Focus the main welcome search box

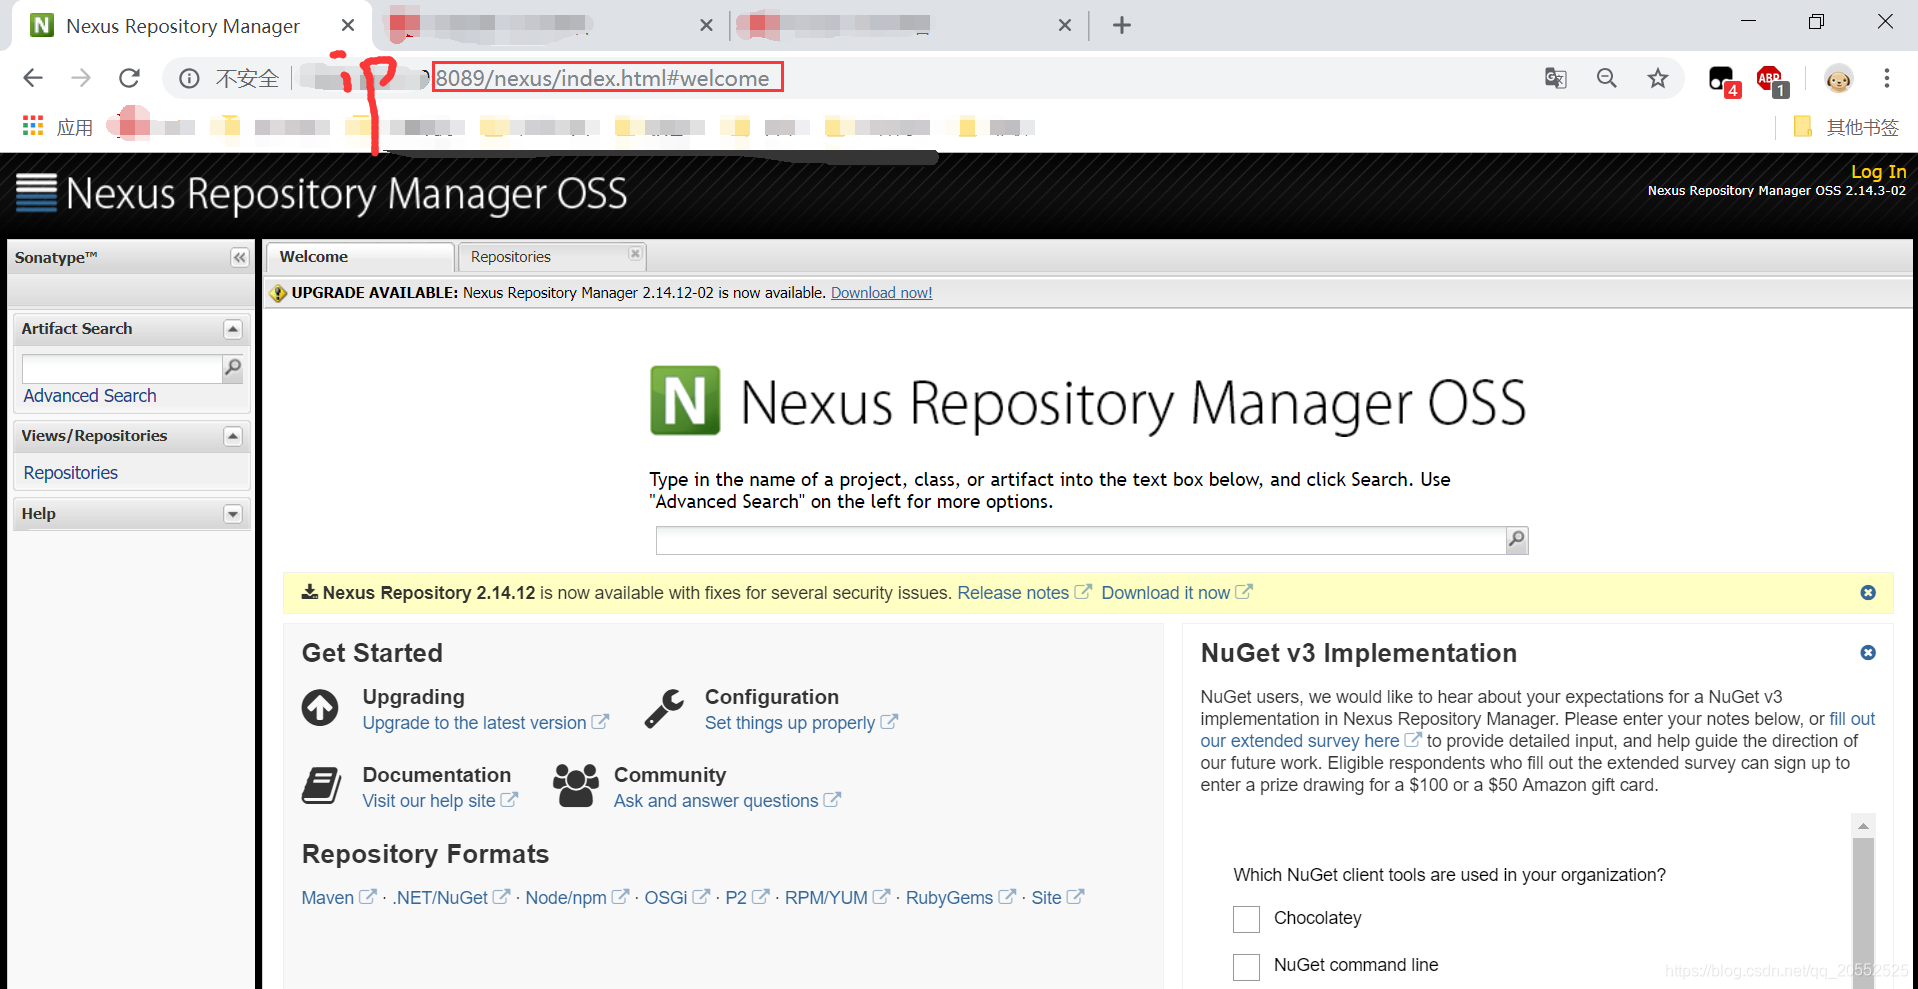[x=1081, y=540]
